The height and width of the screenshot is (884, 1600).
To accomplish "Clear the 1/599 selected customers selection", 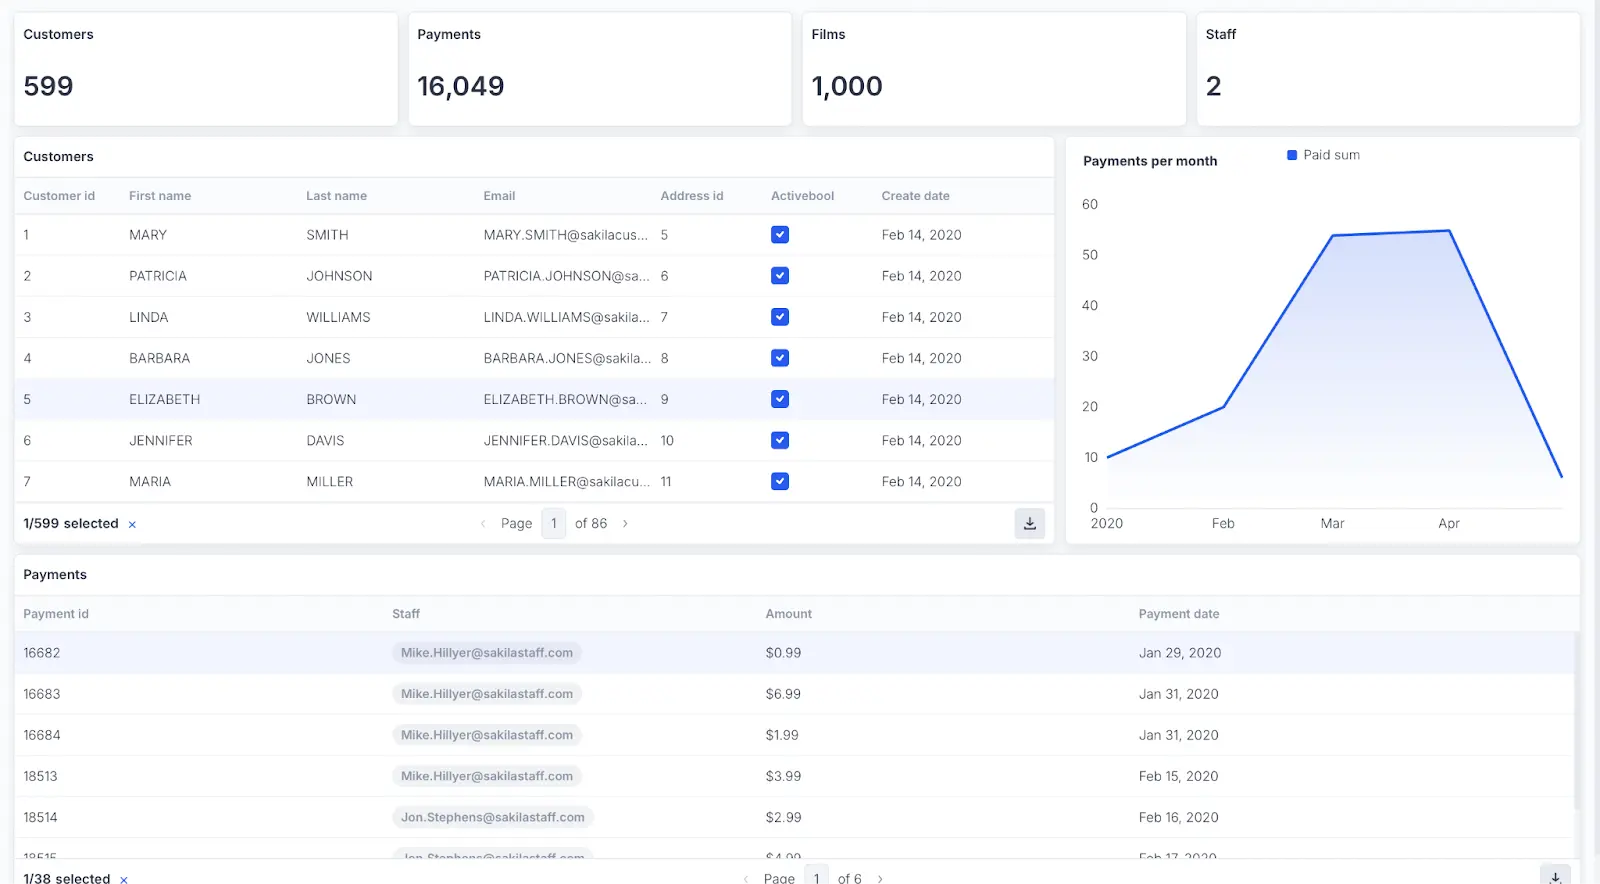I will pos(132,524).
